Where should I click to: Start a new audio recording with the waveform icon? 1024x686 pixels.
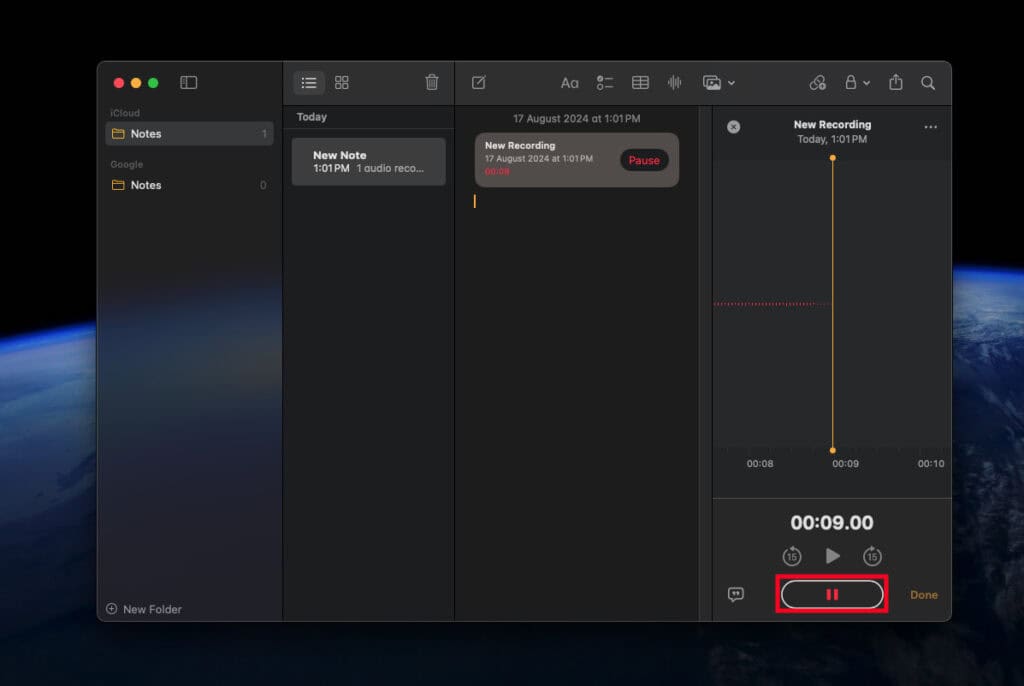pos(674,83)
